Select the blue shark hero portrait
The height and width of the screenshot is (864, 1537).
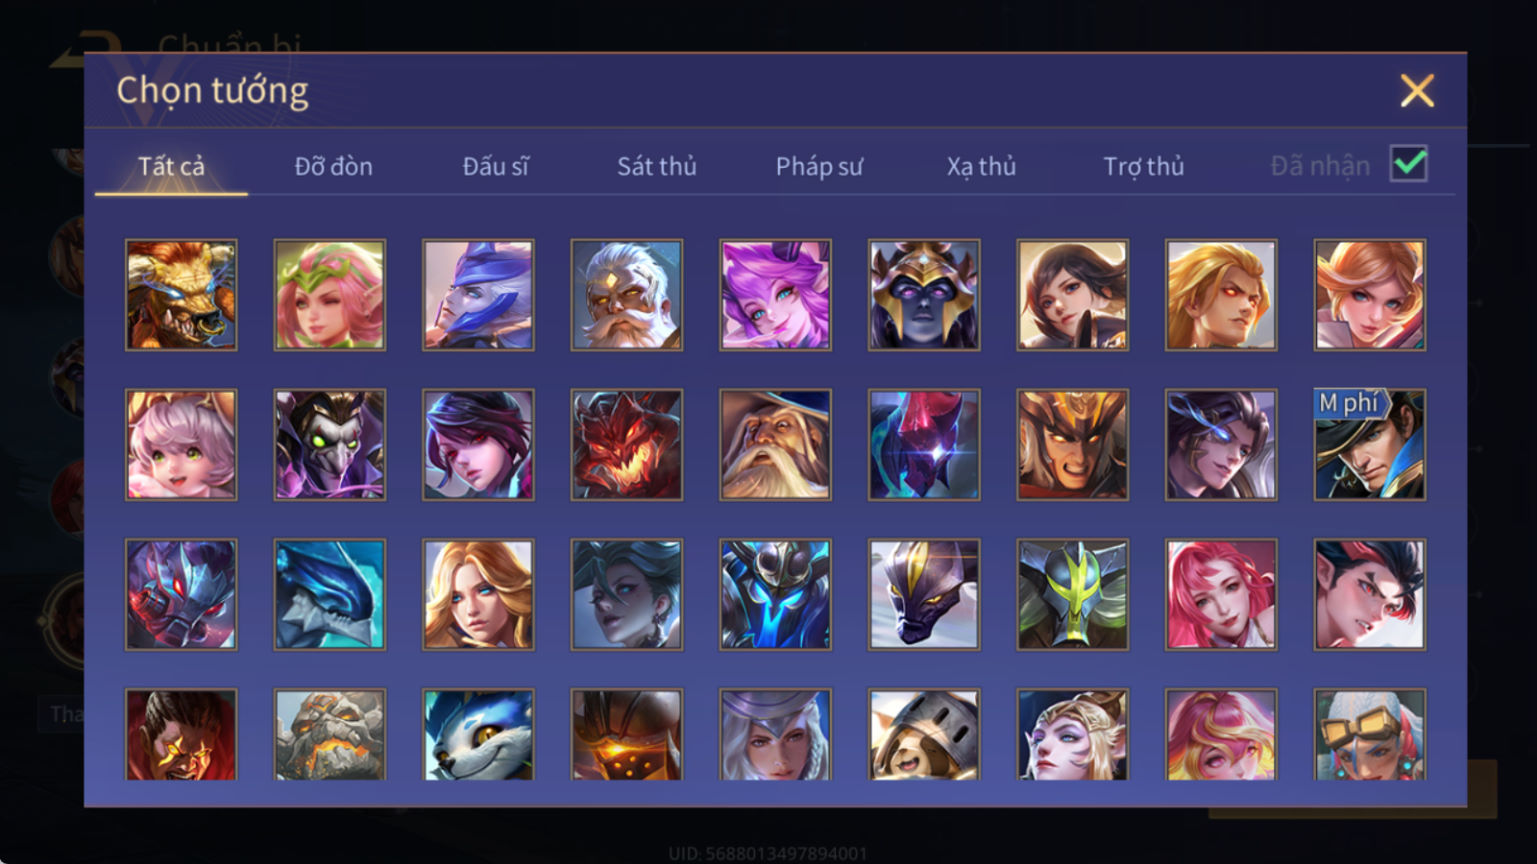330,595
